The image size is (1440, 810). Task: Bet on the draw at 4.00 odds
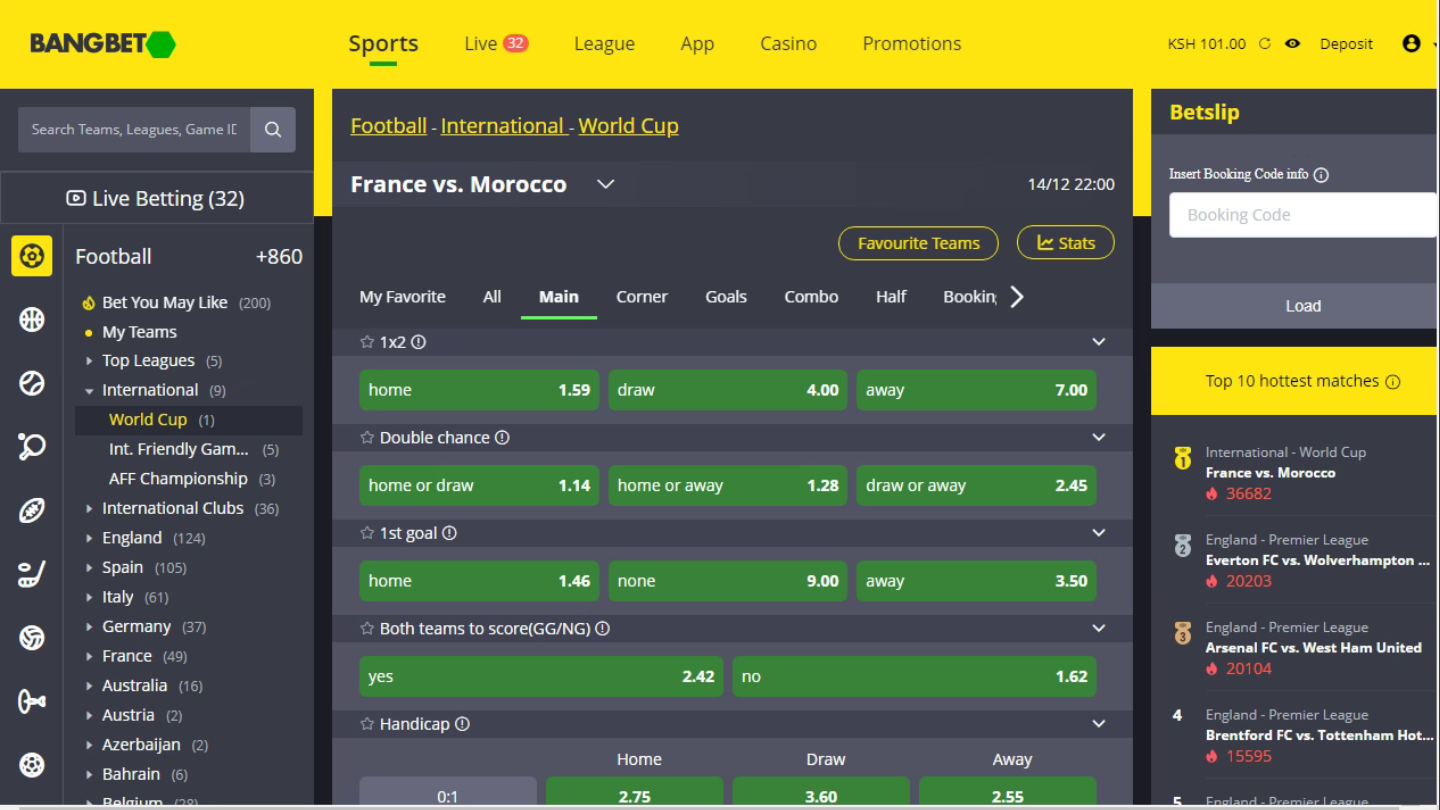[x=727, y=390]
